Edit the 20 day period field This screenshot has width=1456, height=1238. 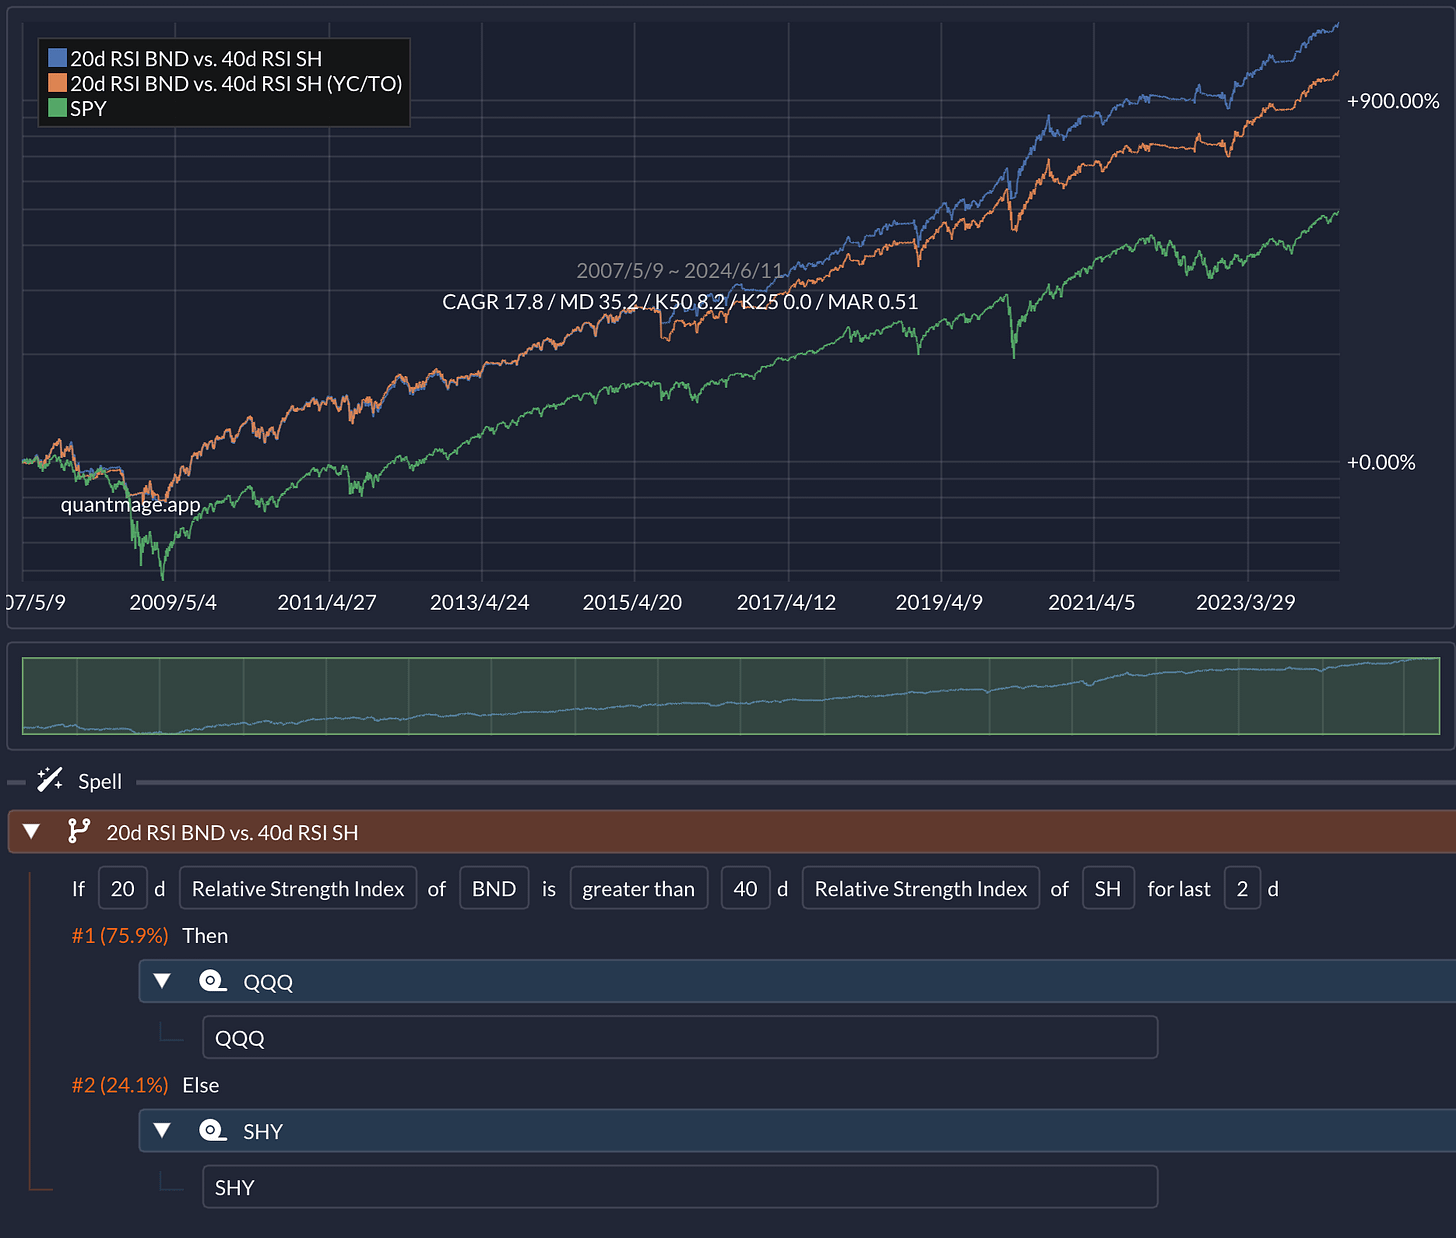(x=123, y=888)
